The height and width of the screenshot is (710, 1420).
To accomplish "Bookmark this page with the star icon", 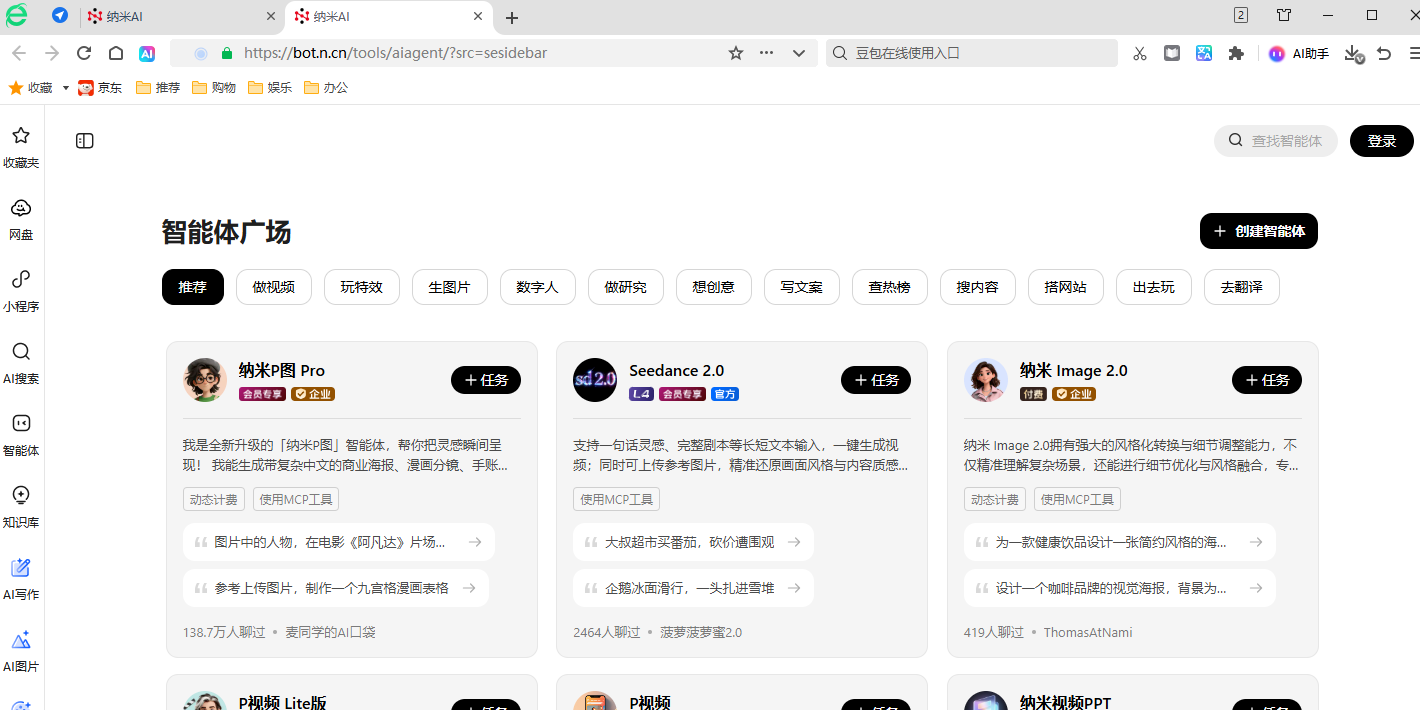I will (x=736, y=53).
